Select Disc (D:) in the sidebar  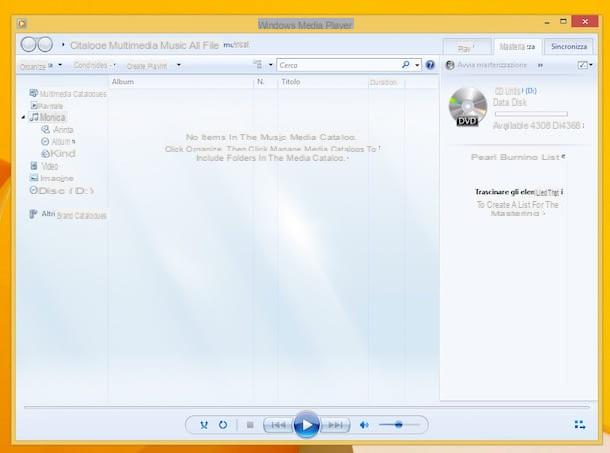coord(61,191)
